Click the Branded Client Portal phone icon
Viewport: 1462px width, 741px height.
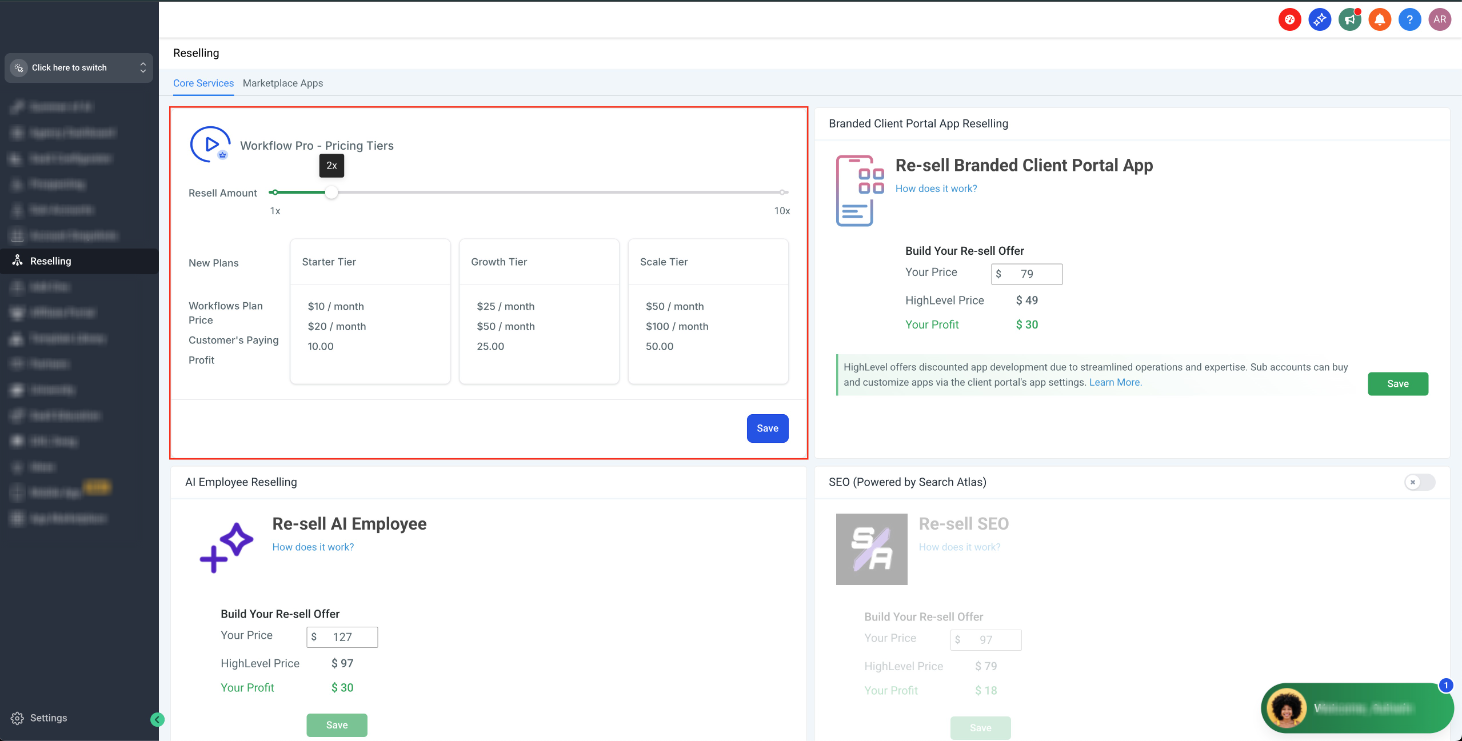point(860,190)
